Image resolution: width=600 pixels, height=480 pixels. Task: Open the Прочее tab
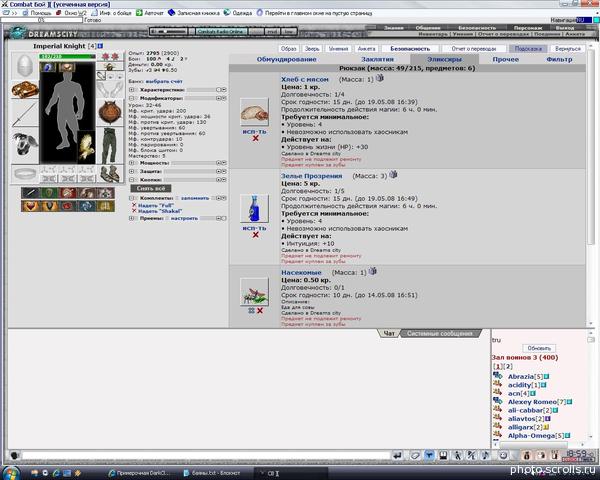point(505,59)
